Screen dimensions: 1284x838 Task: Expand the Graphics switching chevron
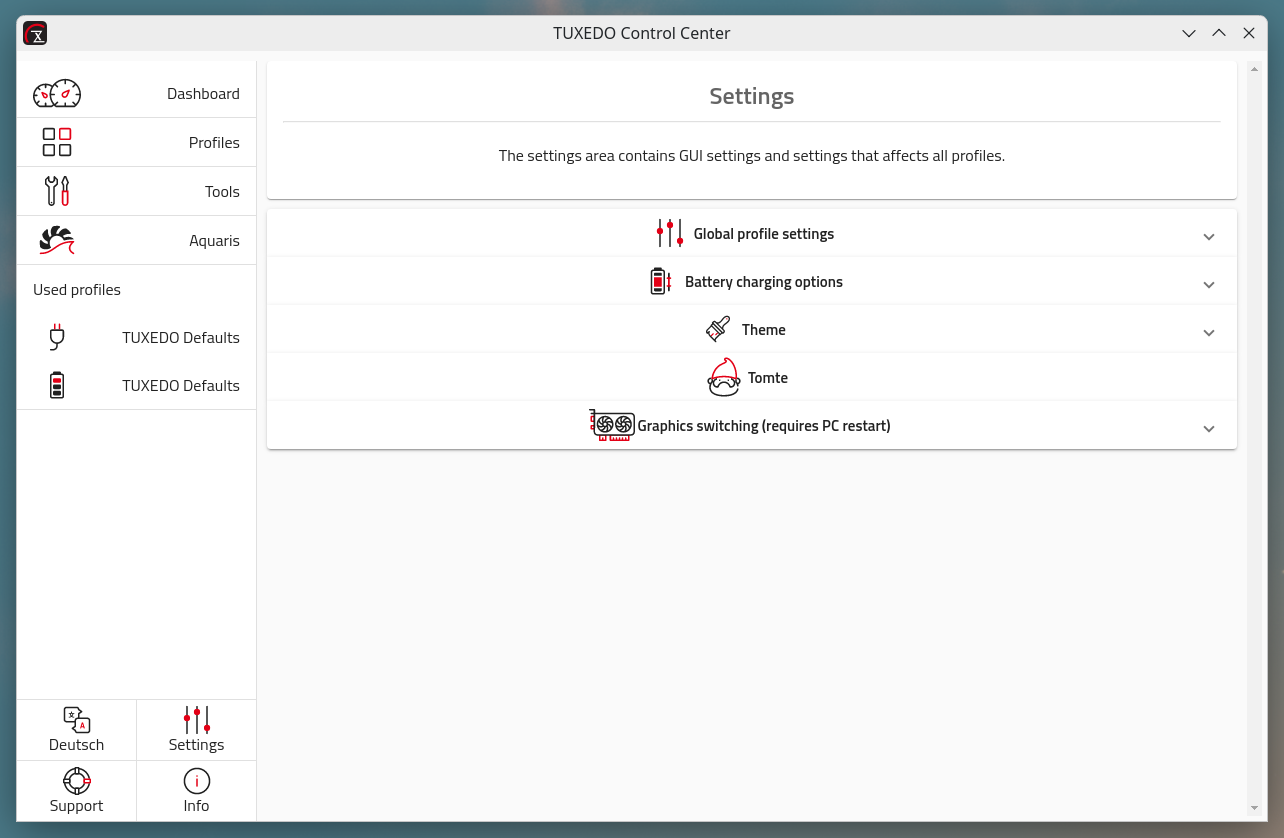click(1208, 429)
